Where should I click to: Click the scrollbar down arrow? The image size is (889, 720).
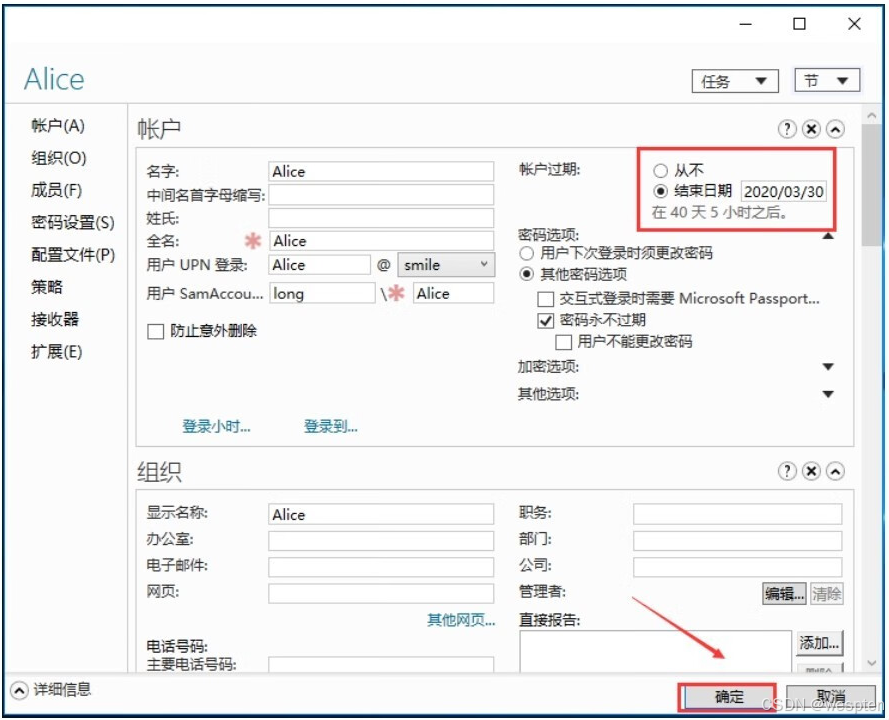click(x=872, y=662)
